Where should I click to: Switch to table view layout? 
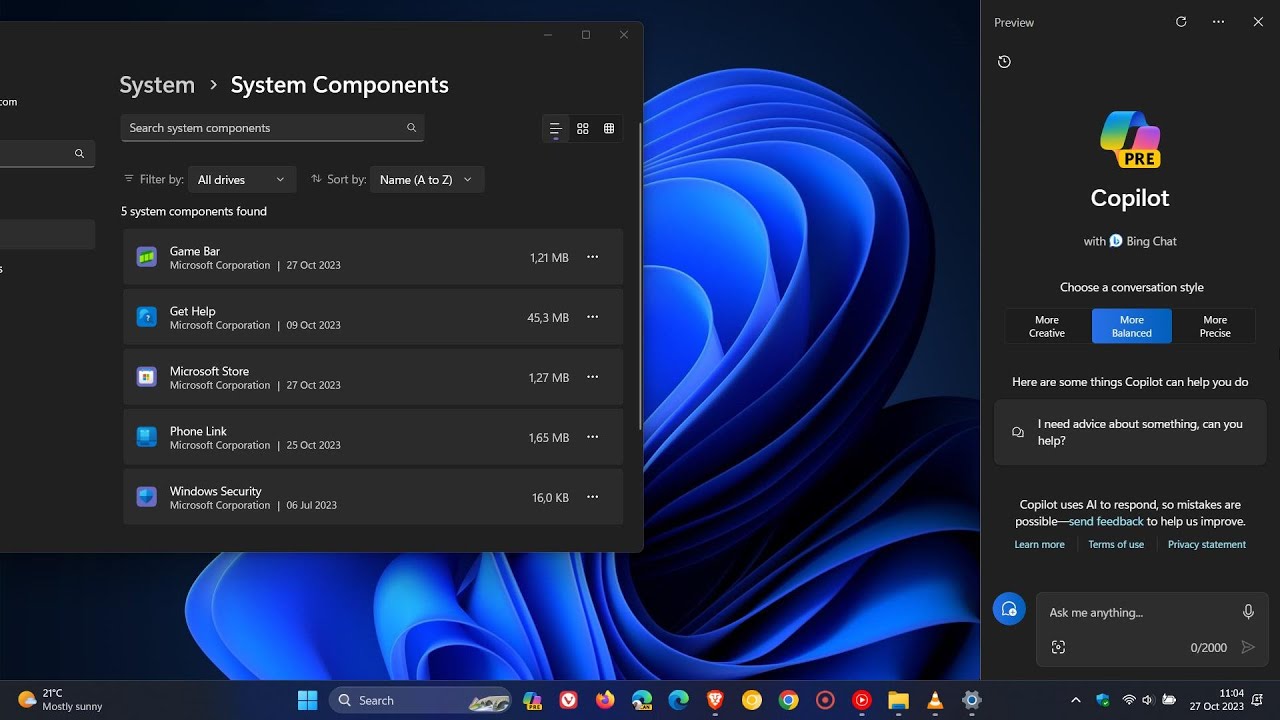tap(609, 128)
